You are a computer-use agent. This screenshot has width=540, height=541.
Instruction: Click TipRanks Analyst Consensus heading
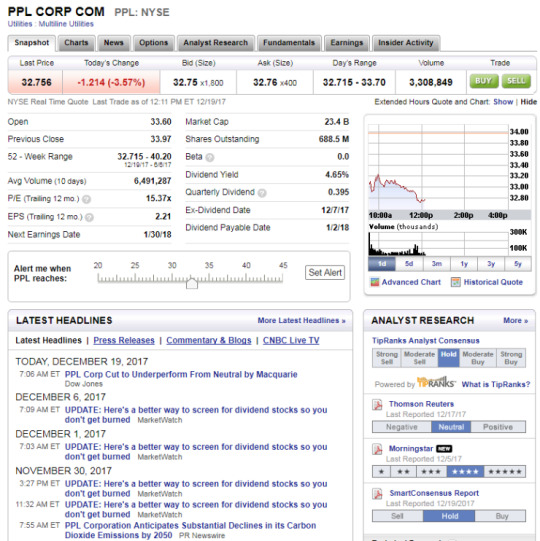pos(425,341)
